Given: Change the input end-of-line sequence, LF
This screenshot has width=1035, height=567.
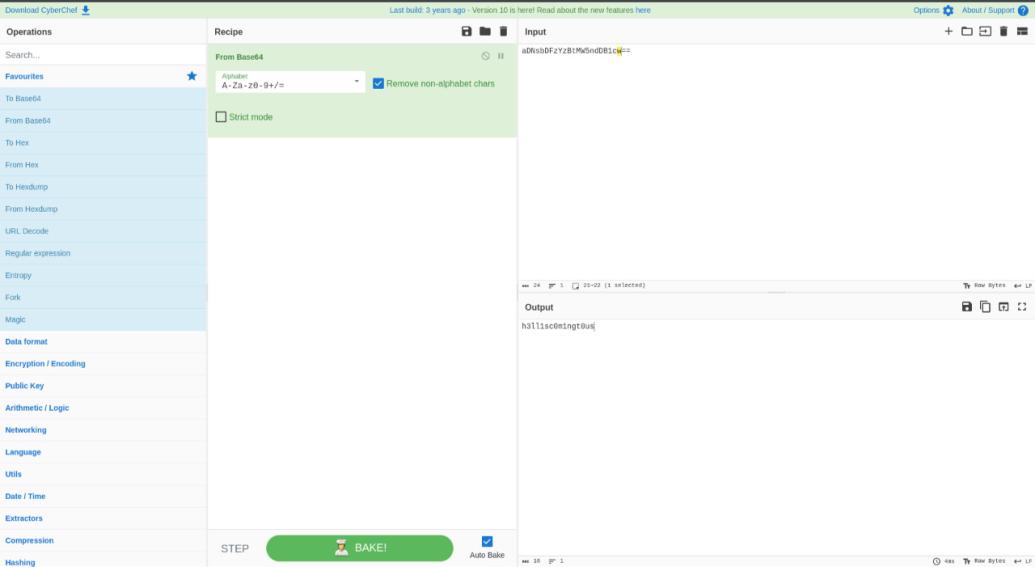Looking at the screenshot, I should pos(1023,285).
